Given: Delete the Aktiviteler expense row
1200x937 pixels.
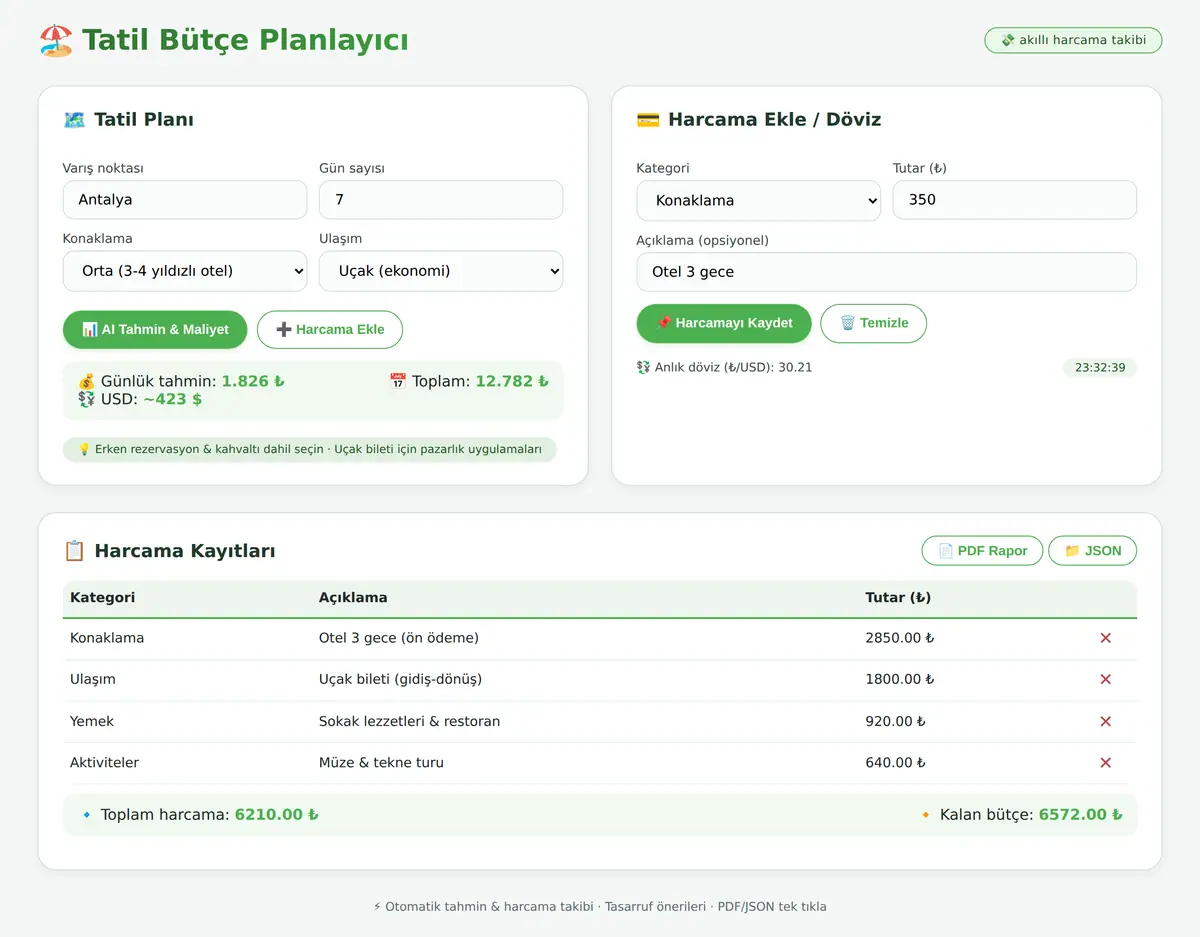Looking at the screenshot, I should click(x=1105, y=763).
